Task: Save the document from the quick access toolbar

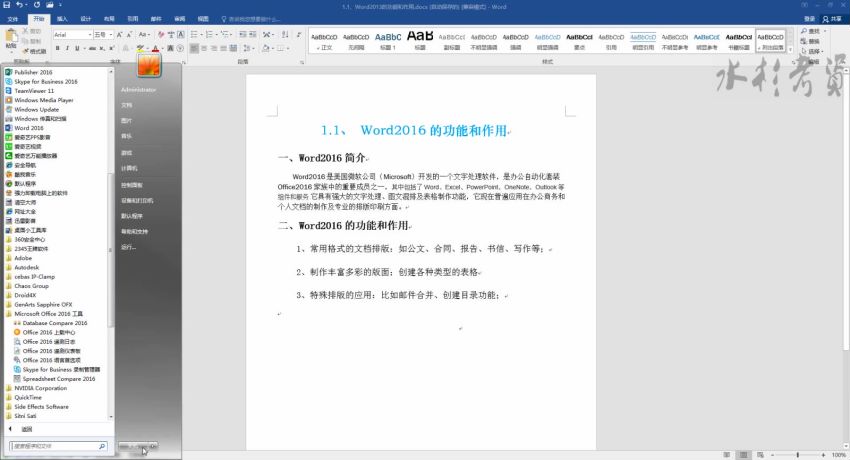Action: (7, 5)
